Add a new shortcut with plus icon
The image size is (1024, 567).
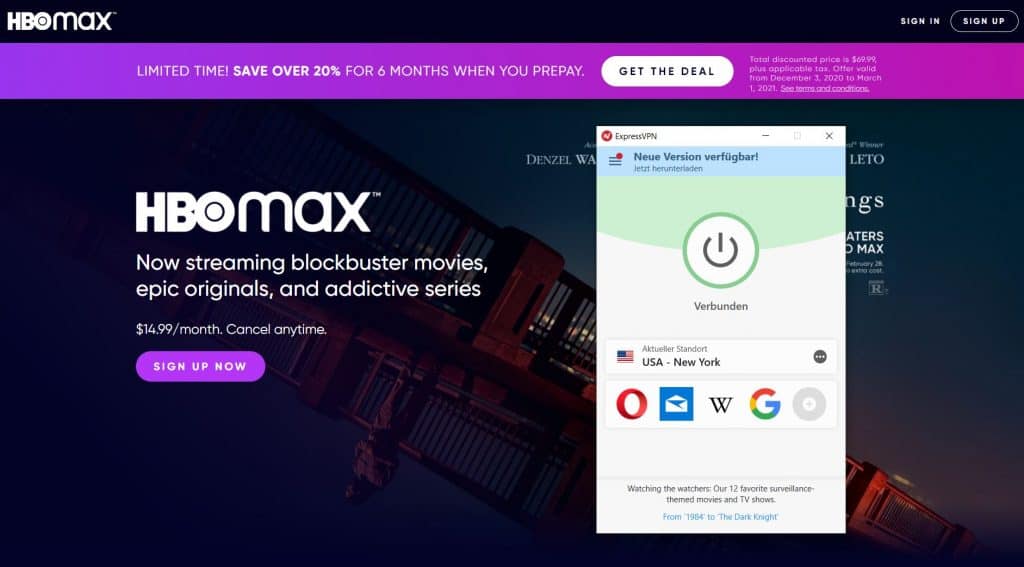pos(809,404)
